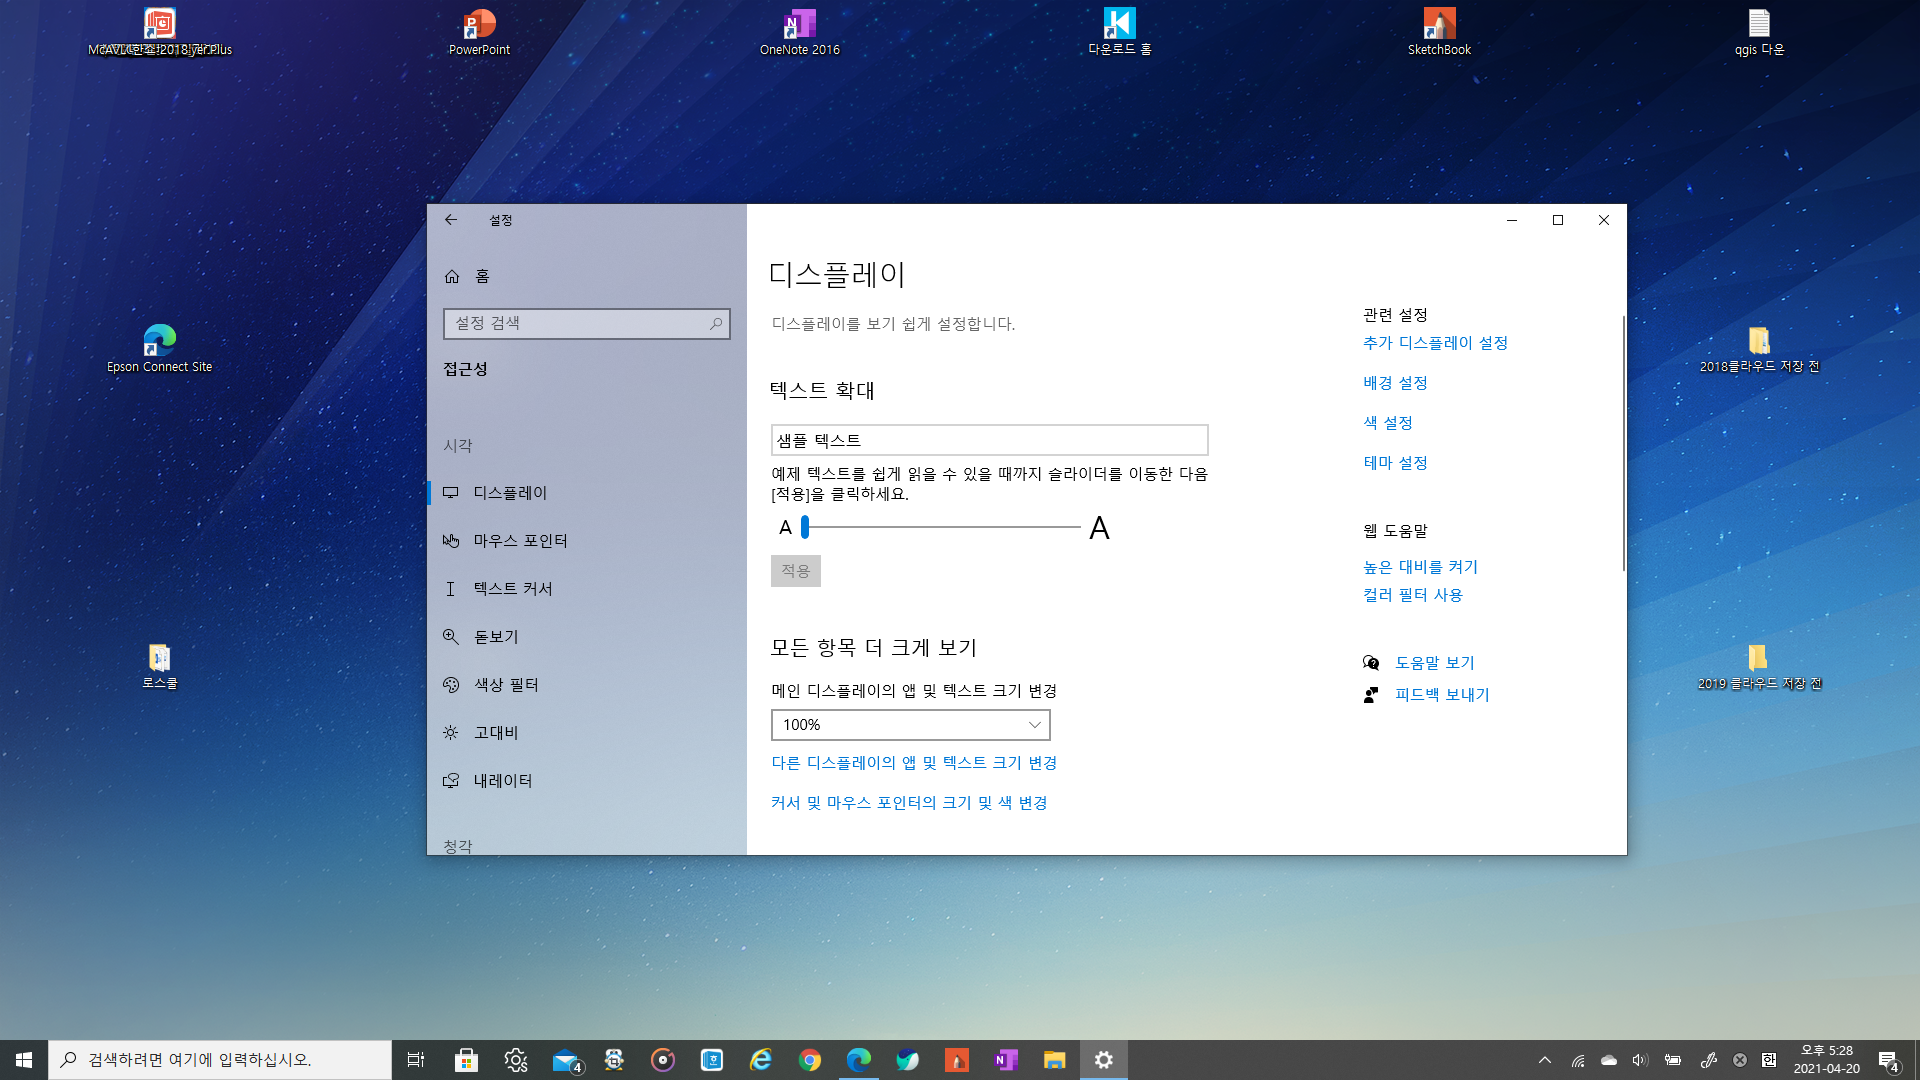Click the back arrow in Settings window
The image size is (1920, 1080).
[x=451, y=220]
